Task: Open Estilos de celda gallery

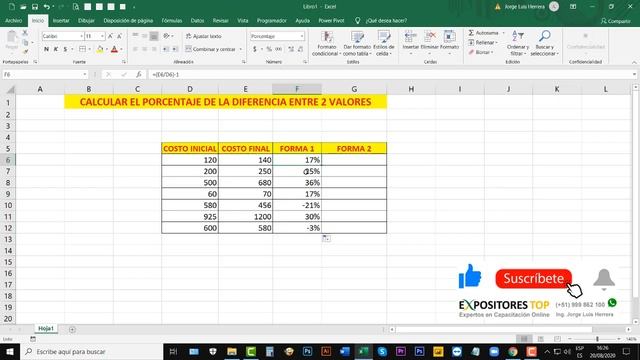Action: click(383, 43)
